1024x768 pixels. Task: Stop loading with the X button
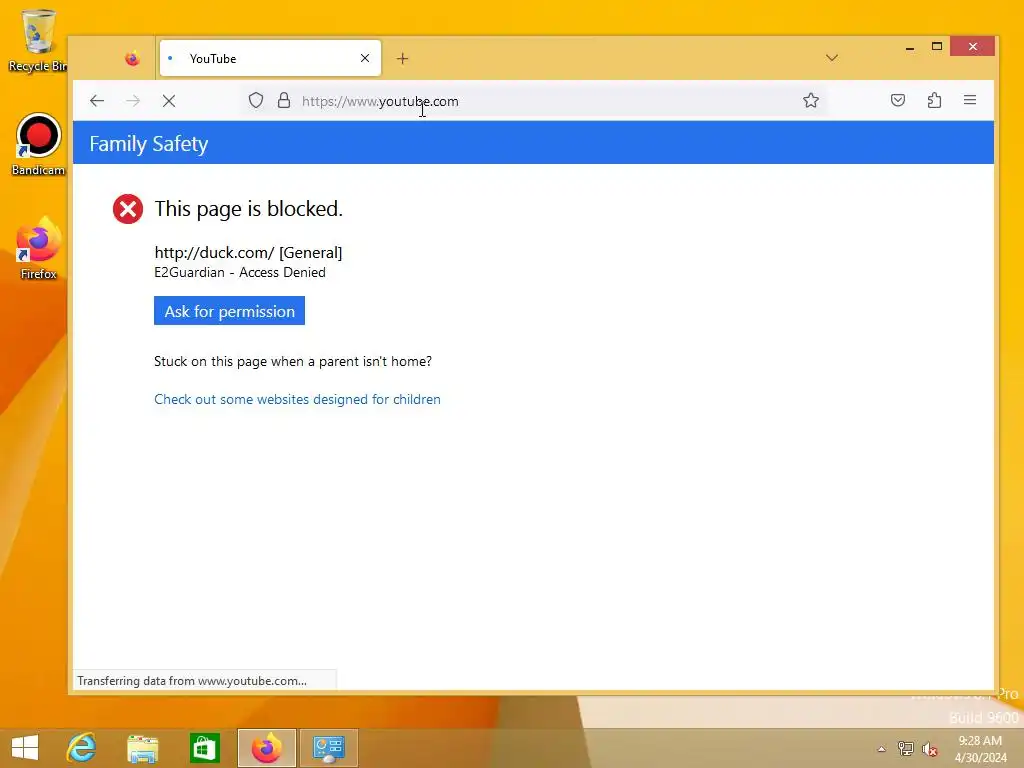(168, 101)
